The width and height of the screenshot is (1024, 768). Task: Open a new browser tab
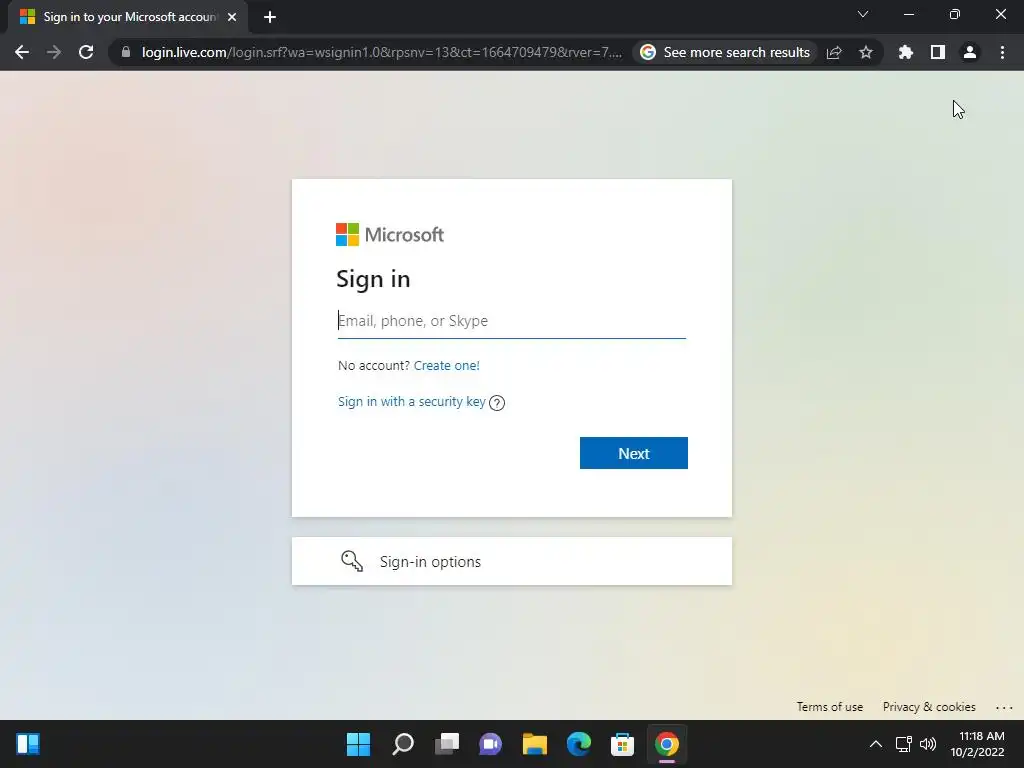pos(270,17)
